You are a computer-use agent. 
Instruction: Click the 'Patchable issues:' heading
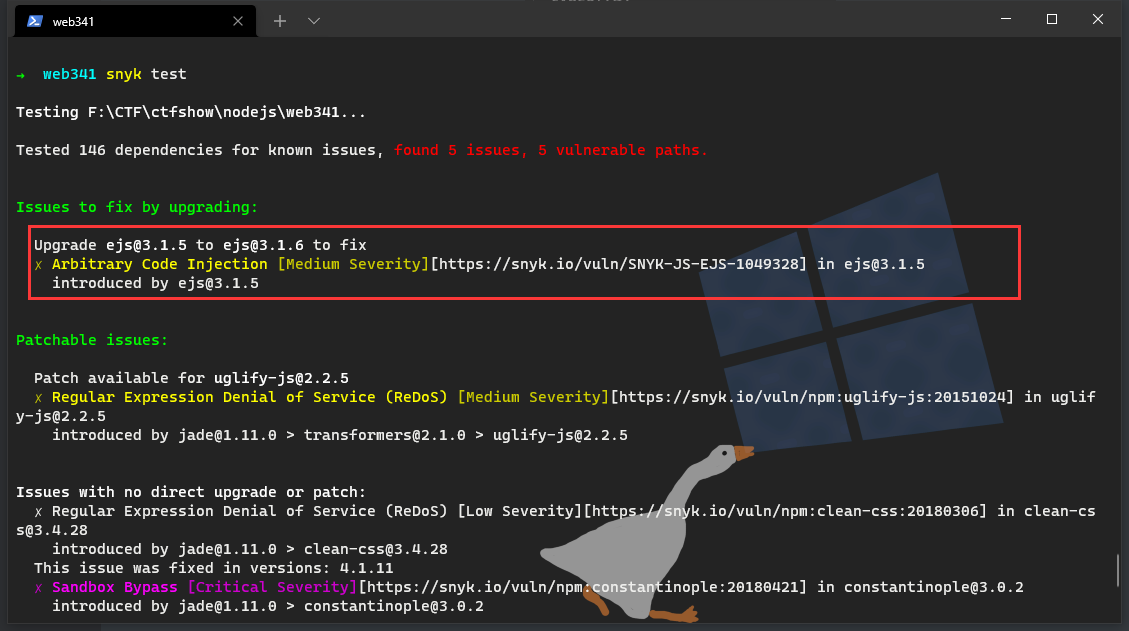click(x=92, y=340)
